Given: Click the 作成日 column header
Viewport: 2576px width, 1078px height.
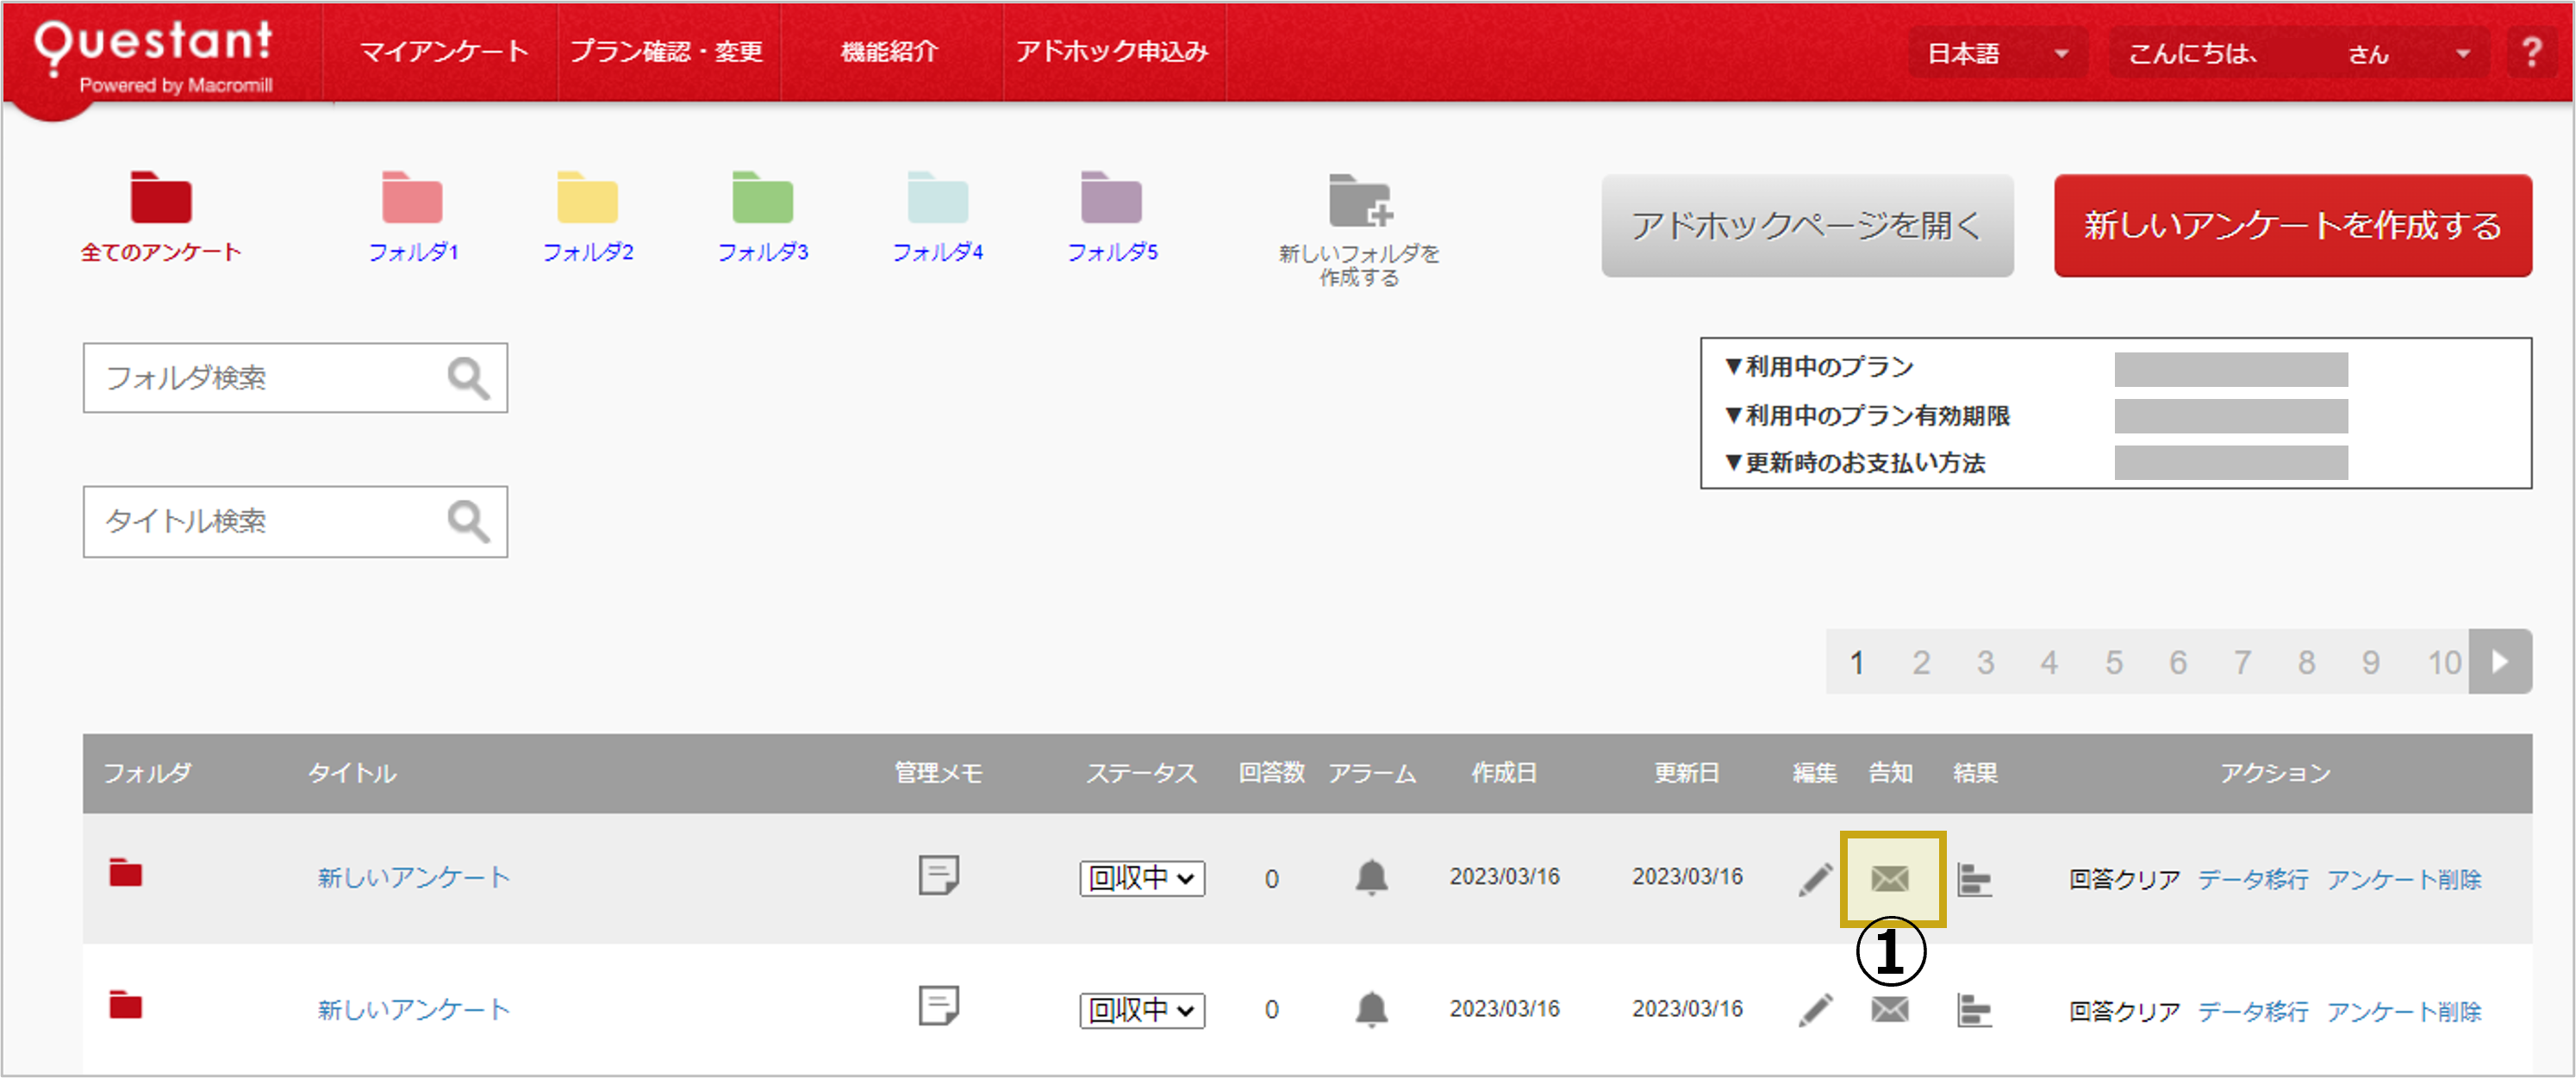Looking at the screenshot, I should 1503,773.
